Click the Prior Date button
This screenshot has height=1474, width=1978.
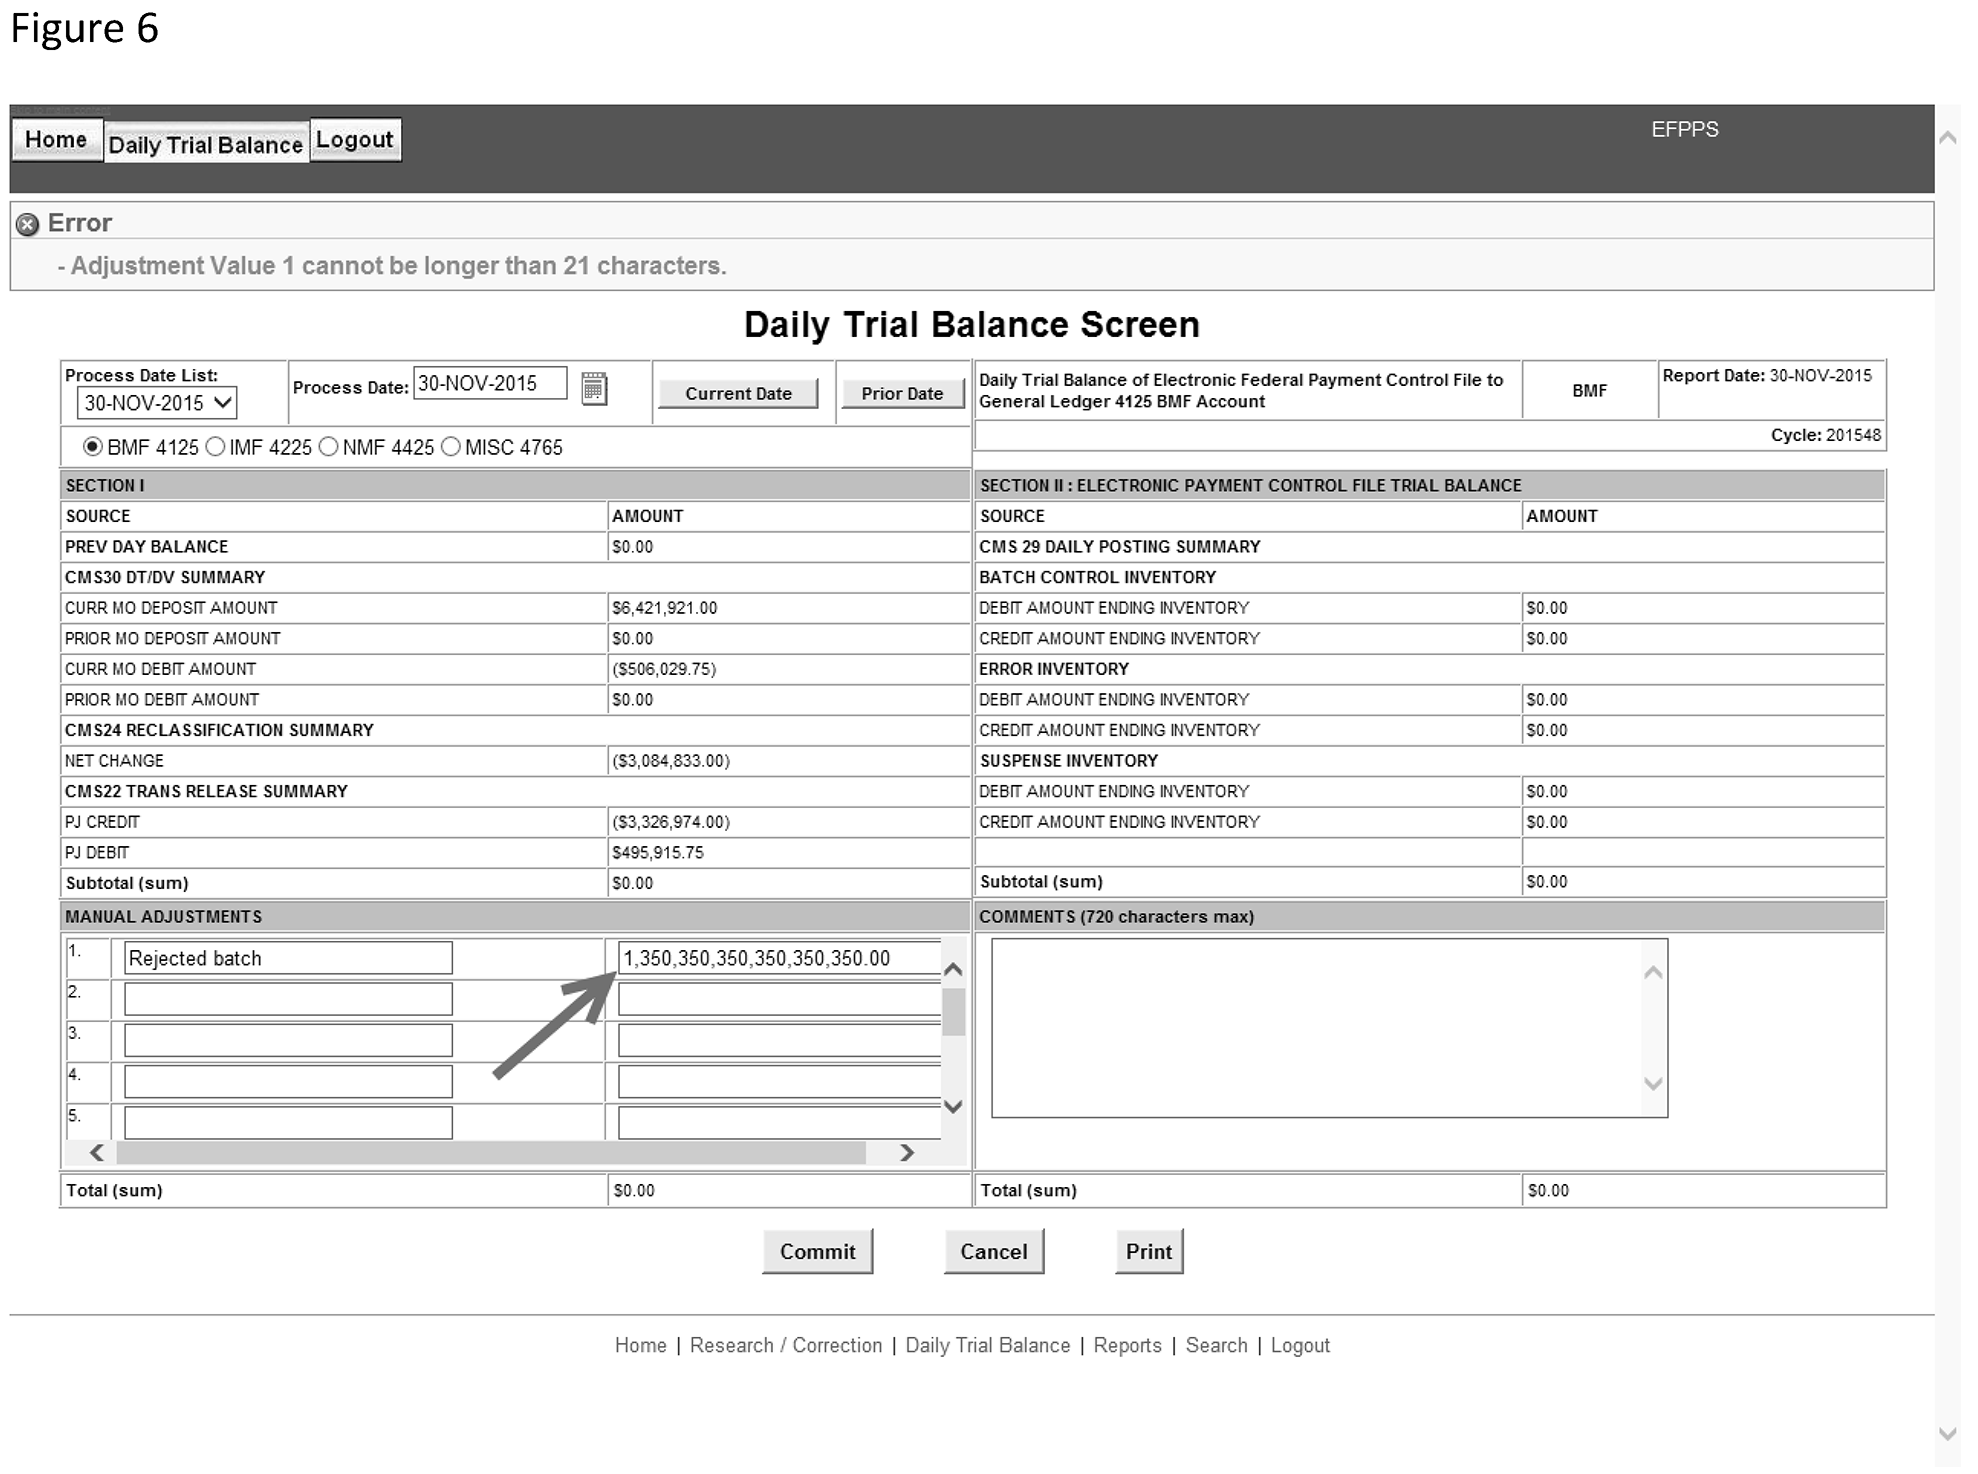[x=902, y=394]
